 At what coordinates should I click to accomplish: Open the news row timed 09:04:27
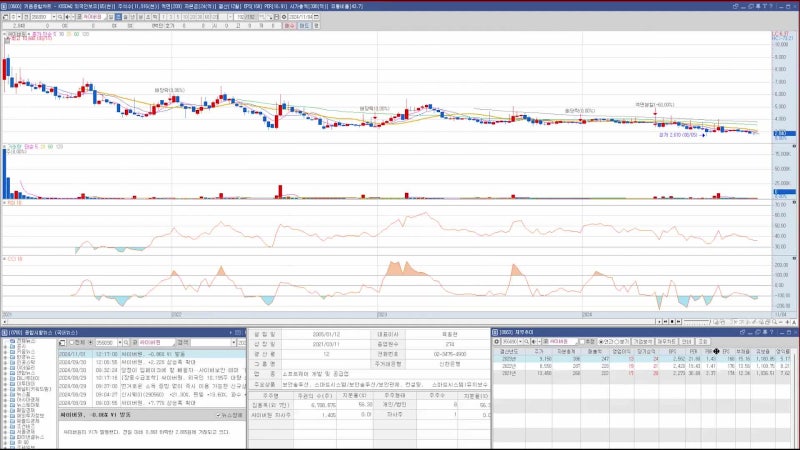[x=152, y=395]
